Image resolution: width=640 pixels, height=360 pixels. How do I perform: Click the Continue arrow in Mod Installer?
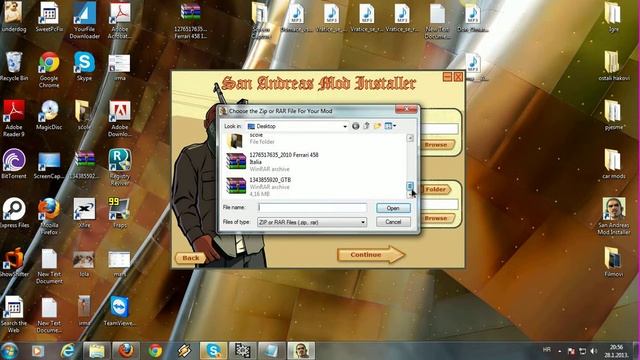[371, 254]
